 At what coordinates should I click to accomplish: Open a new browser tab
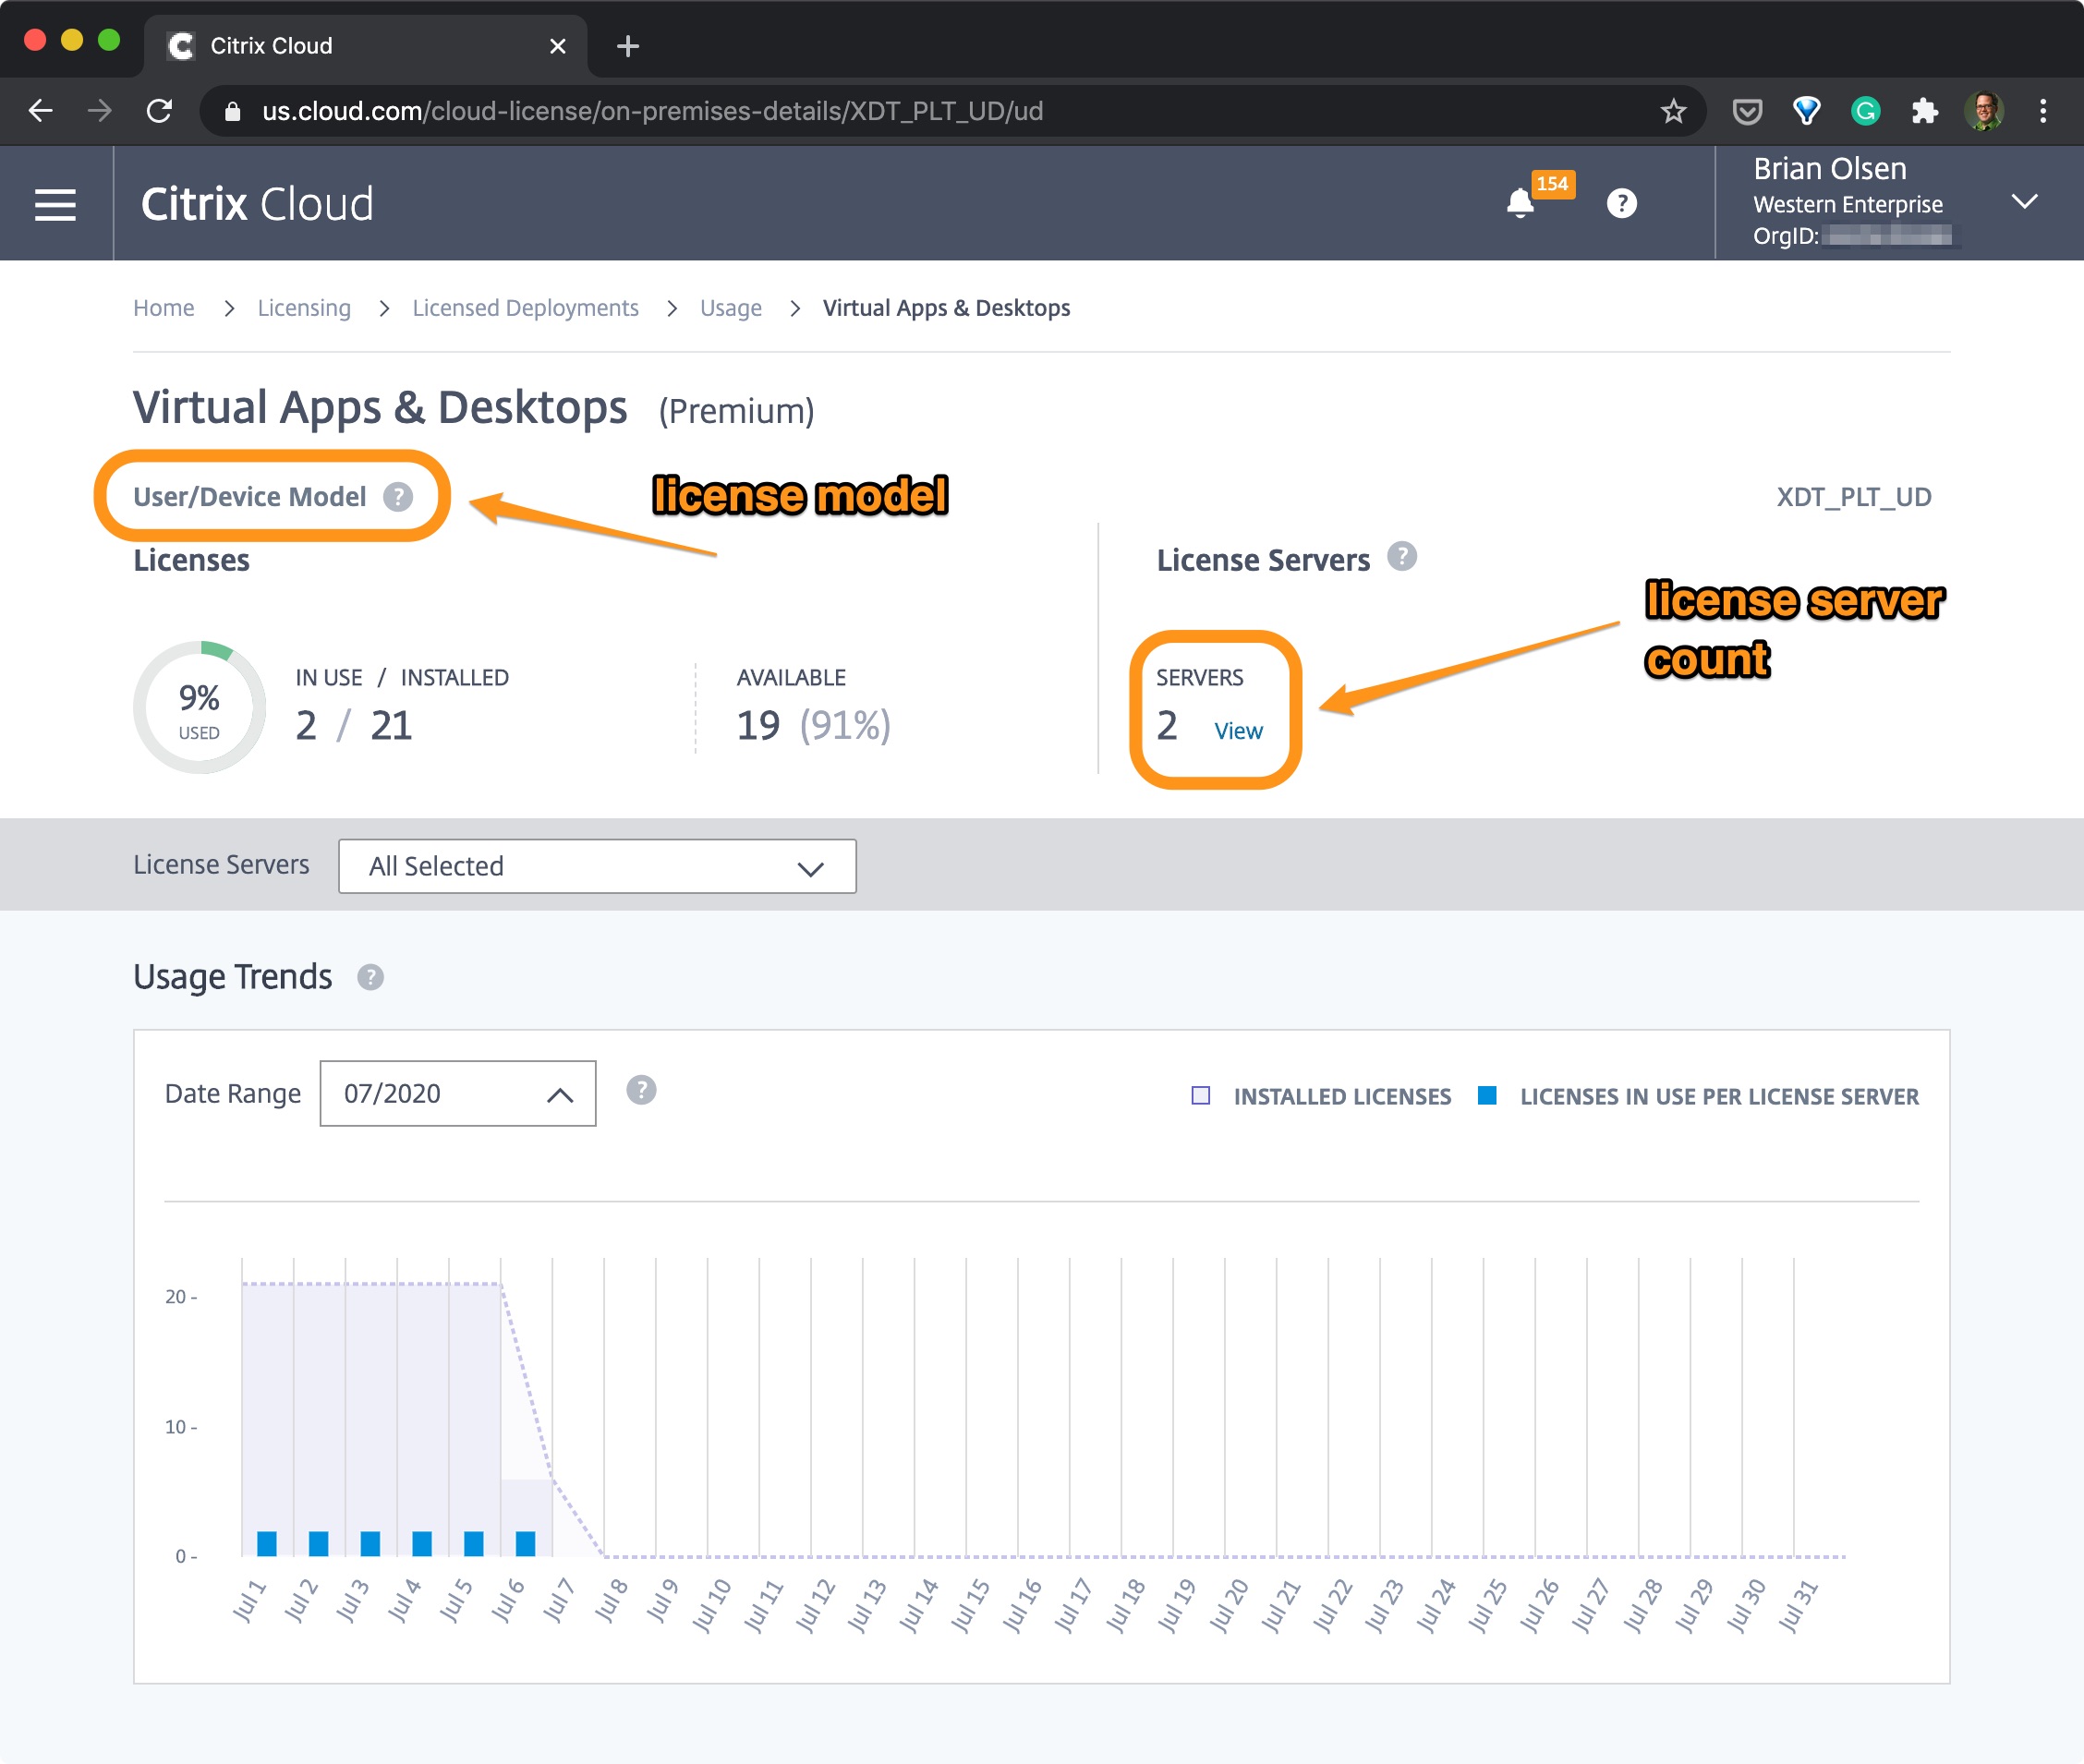(x=627, y=46)
